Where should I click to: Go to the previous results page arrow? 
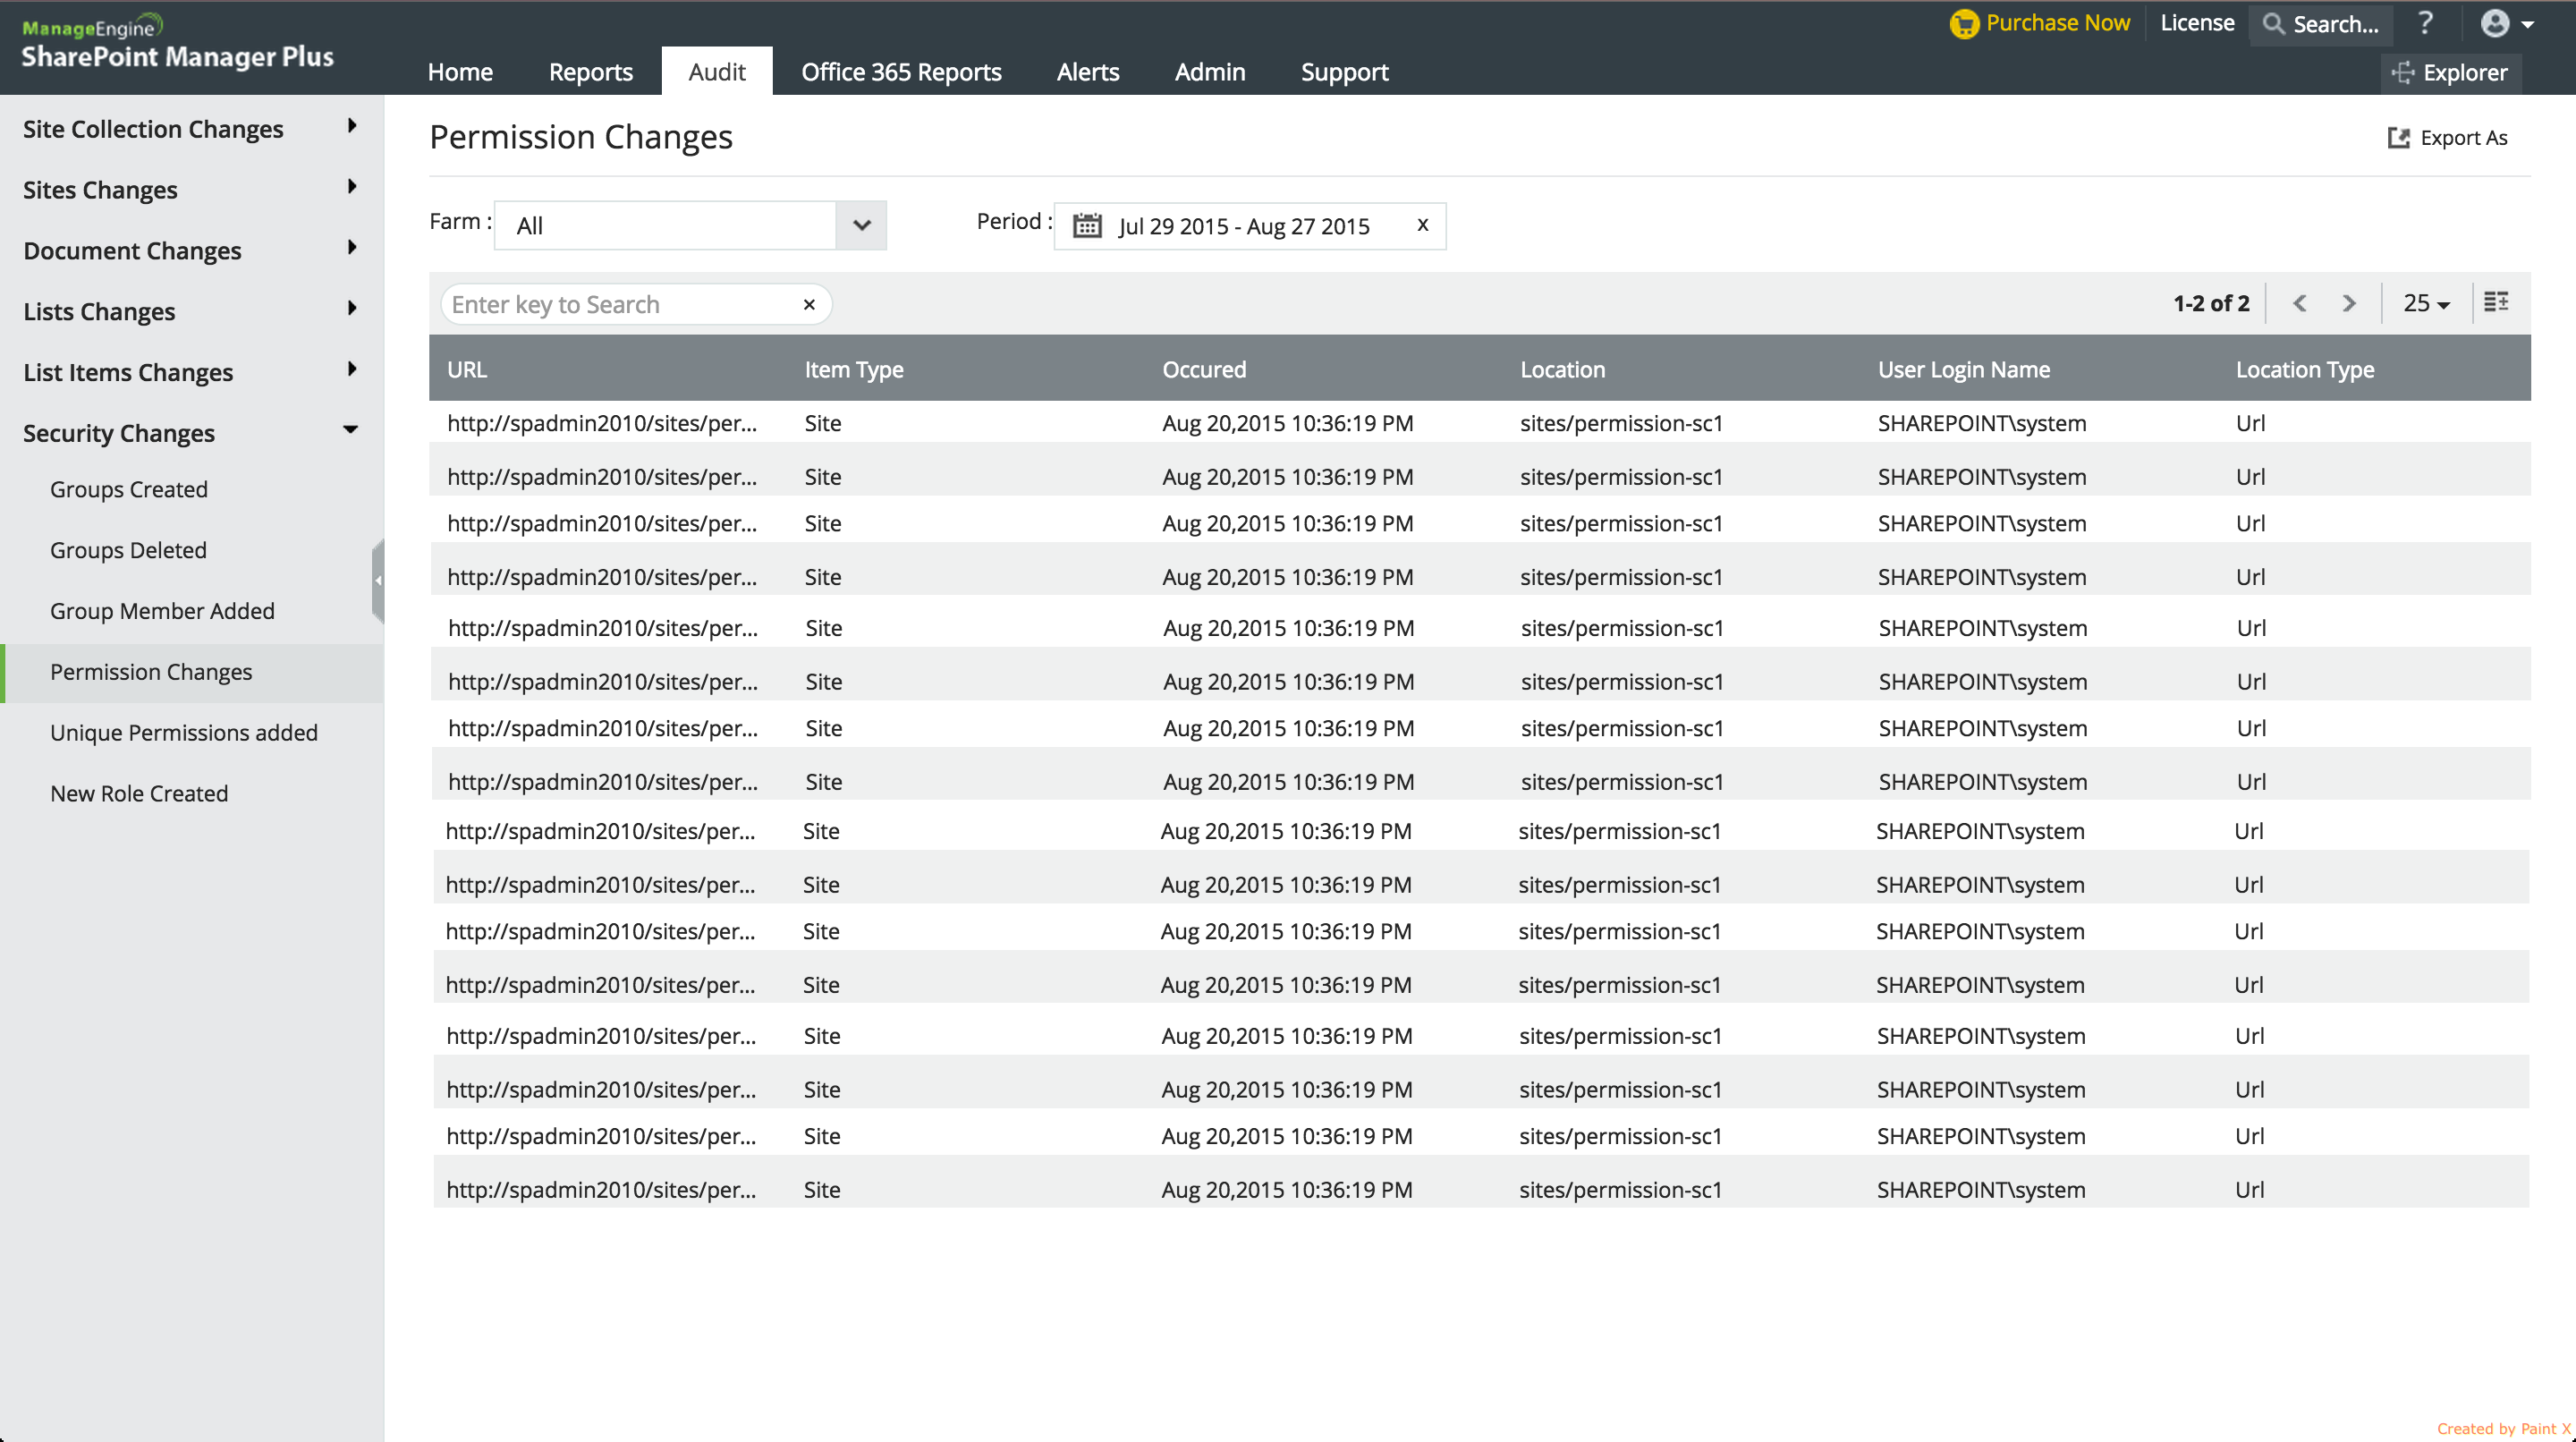tap(2299, 303)
